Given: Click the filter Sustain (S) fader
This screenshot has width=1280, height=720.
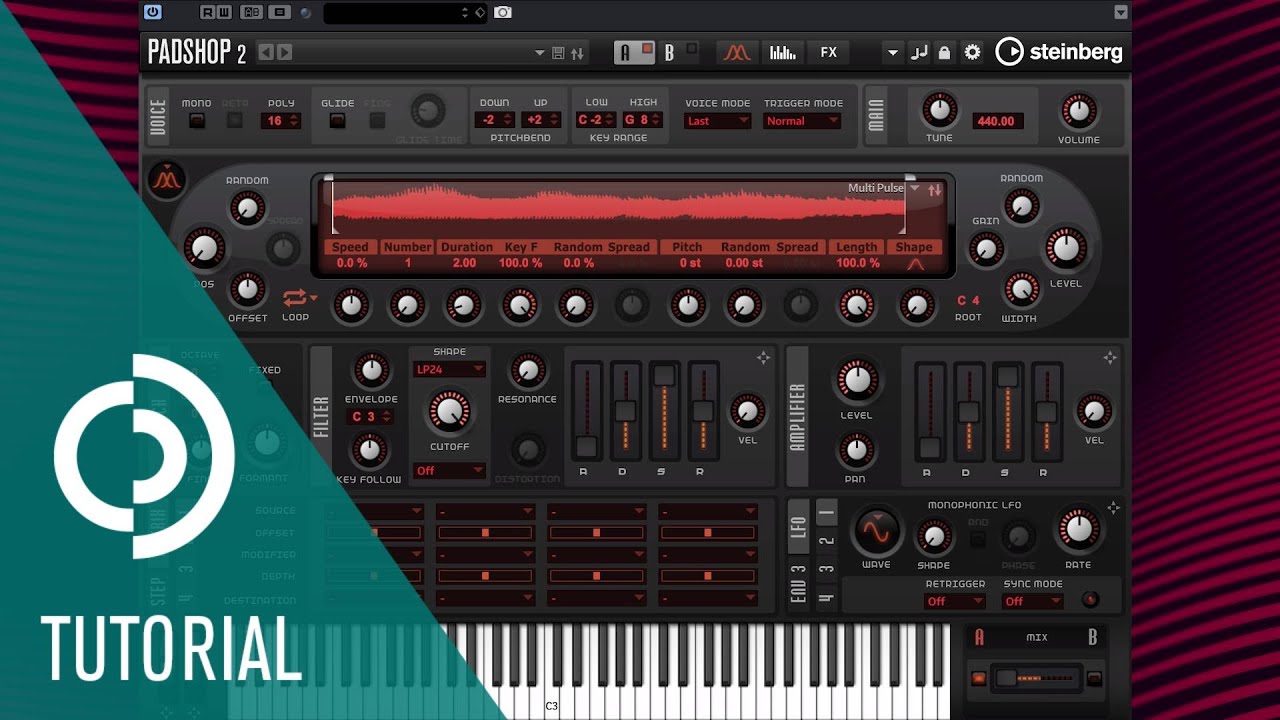Looking at the screenshot, I should coord(664,410).
